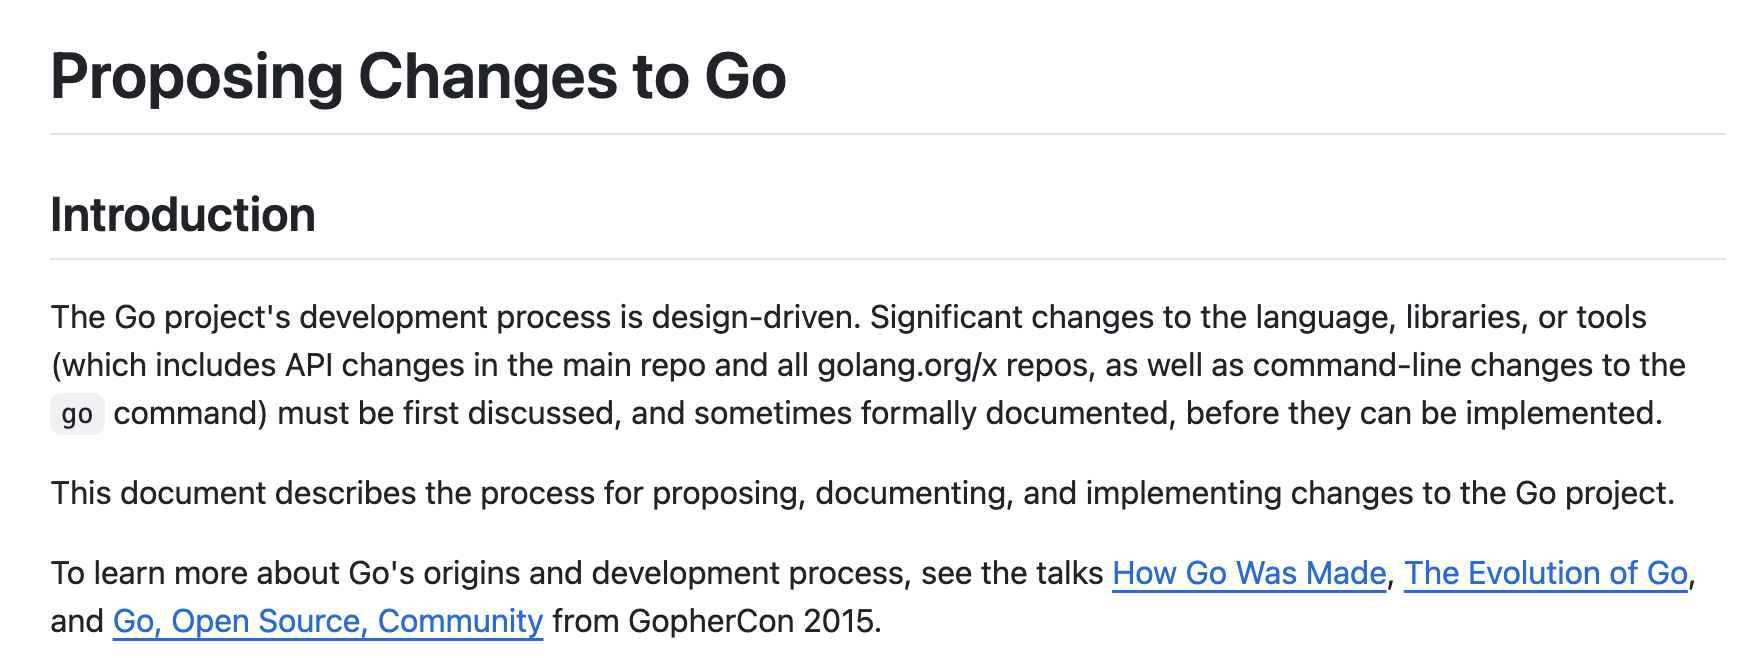
Task: Select the "Introduction" section heading
Action: click(x=183, y=215)
